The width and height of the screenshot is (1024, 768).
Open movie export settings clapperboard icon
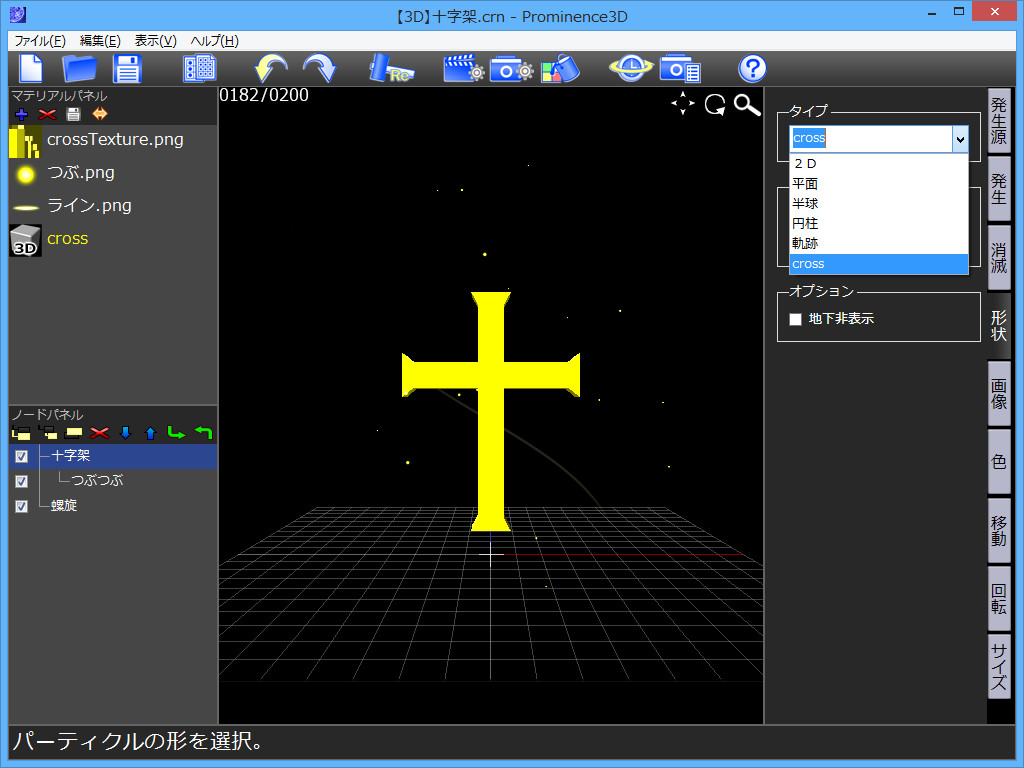tap(464, 69)
